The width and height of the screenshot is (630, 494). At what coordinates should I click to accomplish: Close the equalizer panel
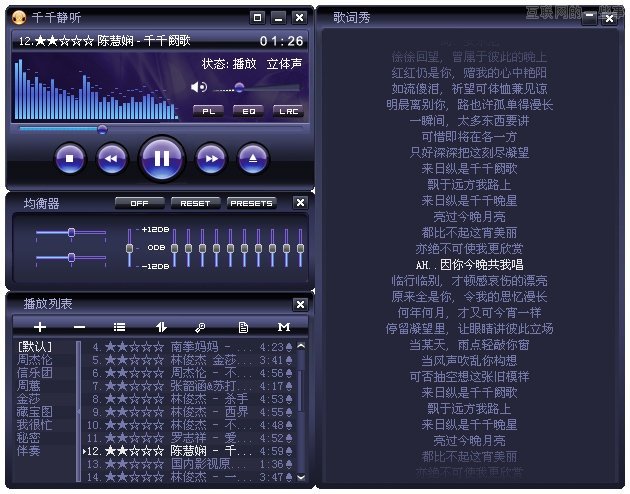tap(300, 202)
